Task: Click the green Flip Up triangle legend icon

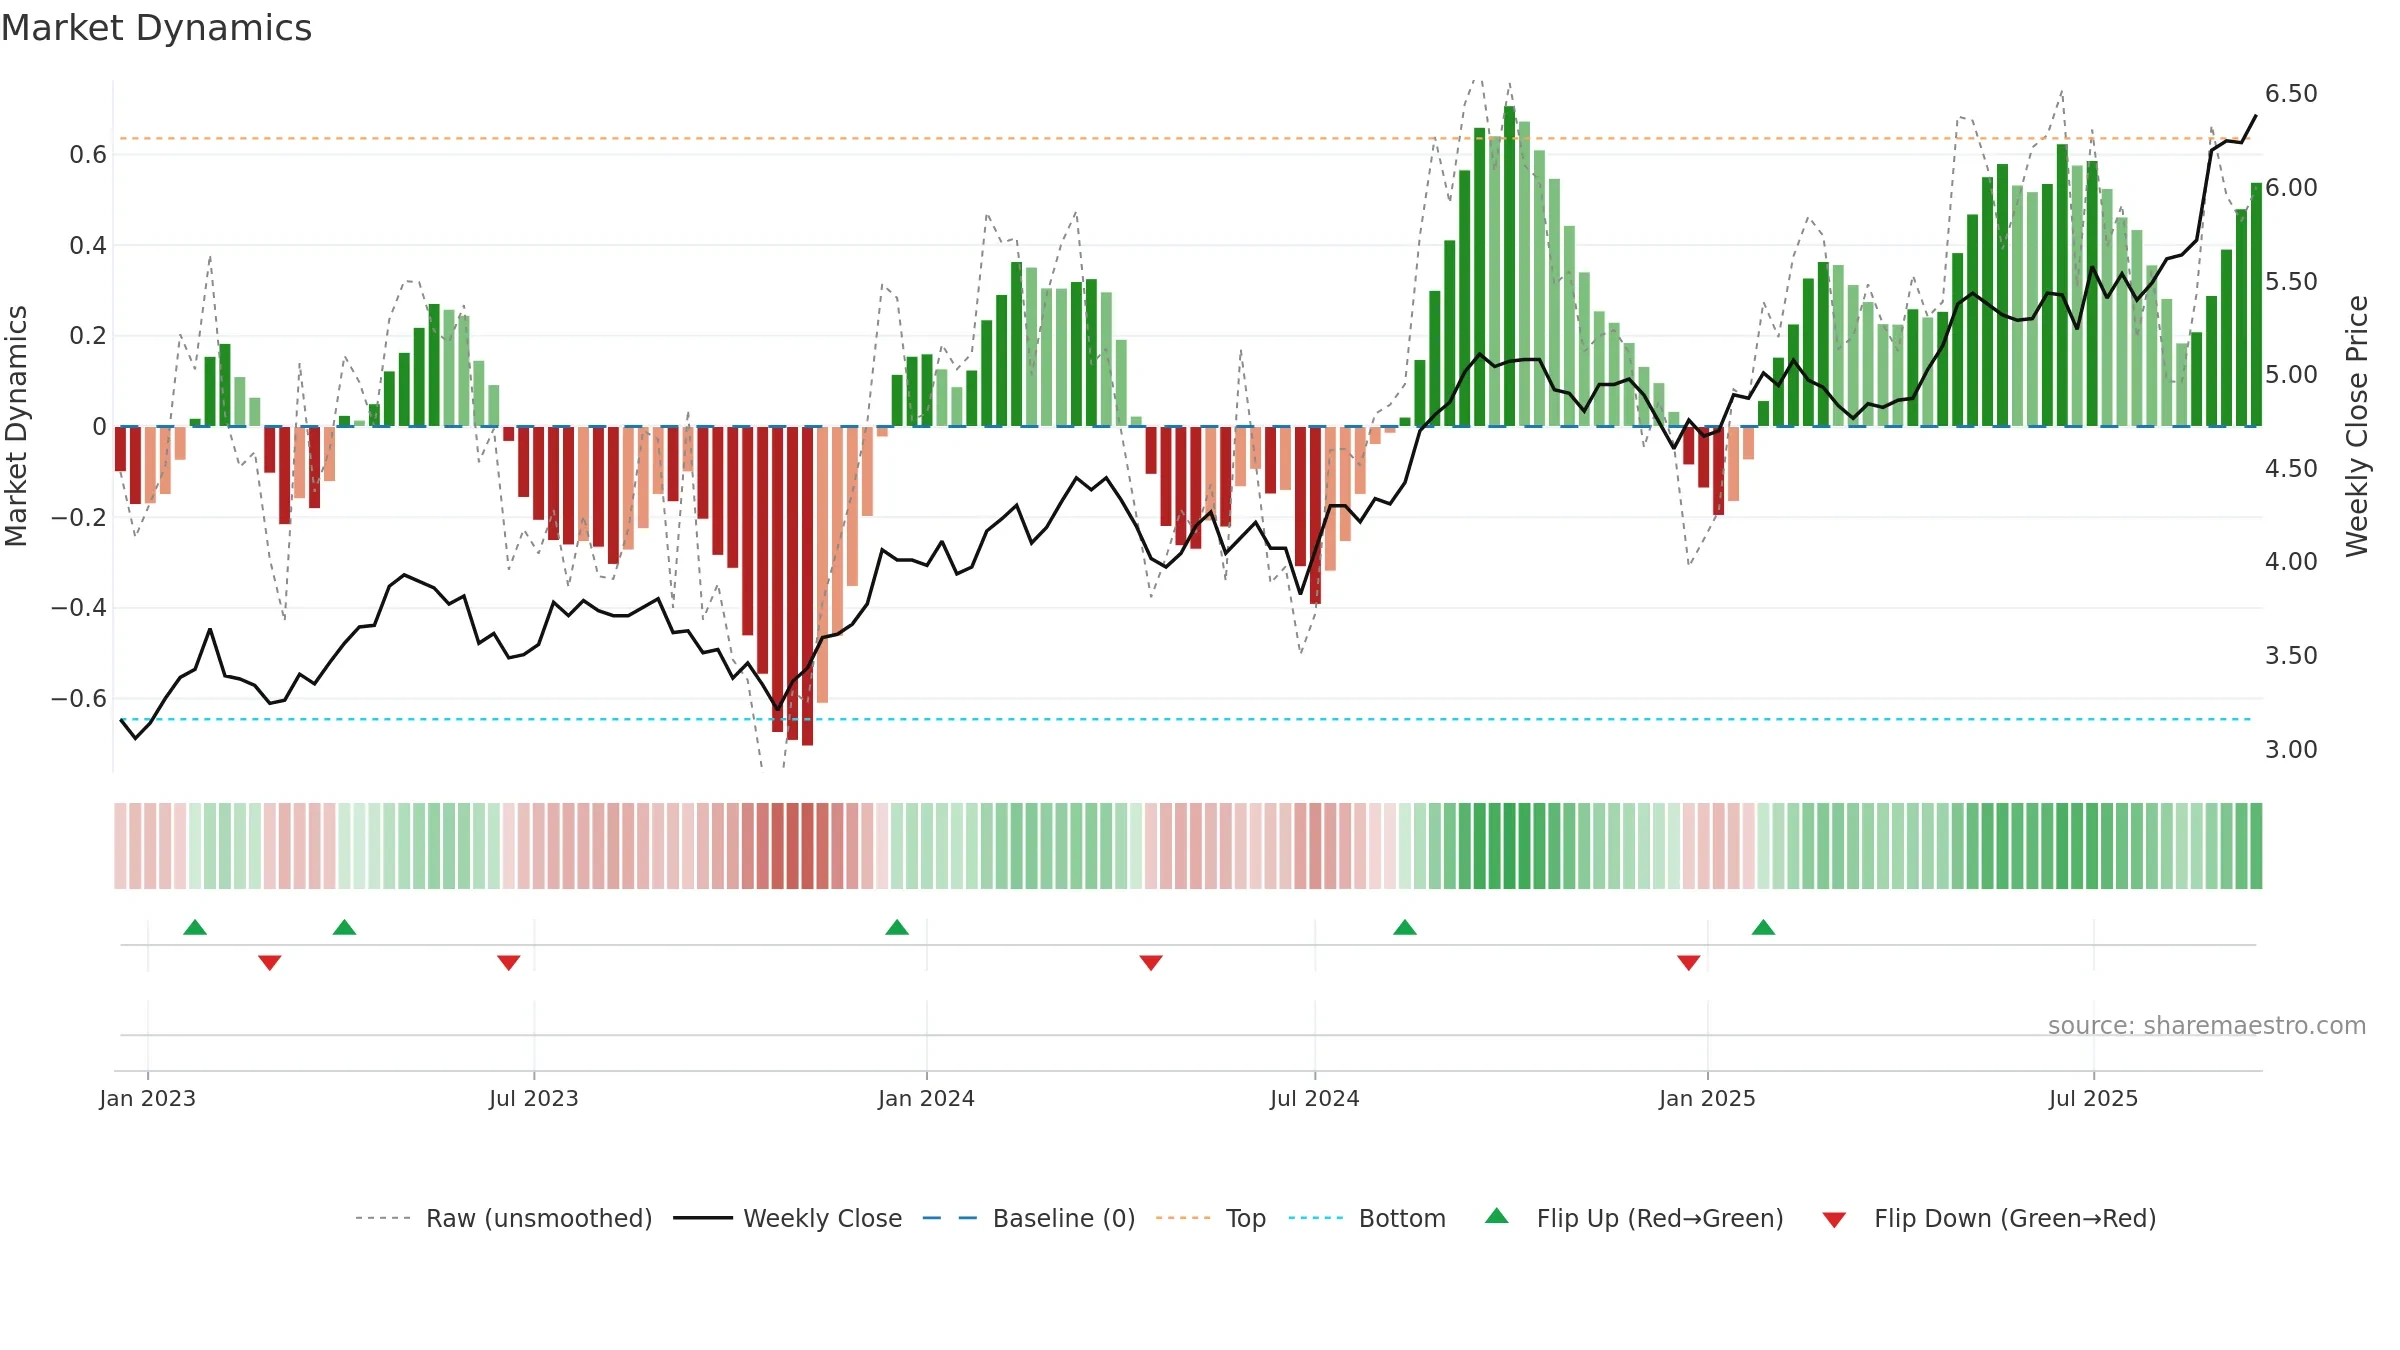Action: pyautogui.click(x=1497, y=1216)
